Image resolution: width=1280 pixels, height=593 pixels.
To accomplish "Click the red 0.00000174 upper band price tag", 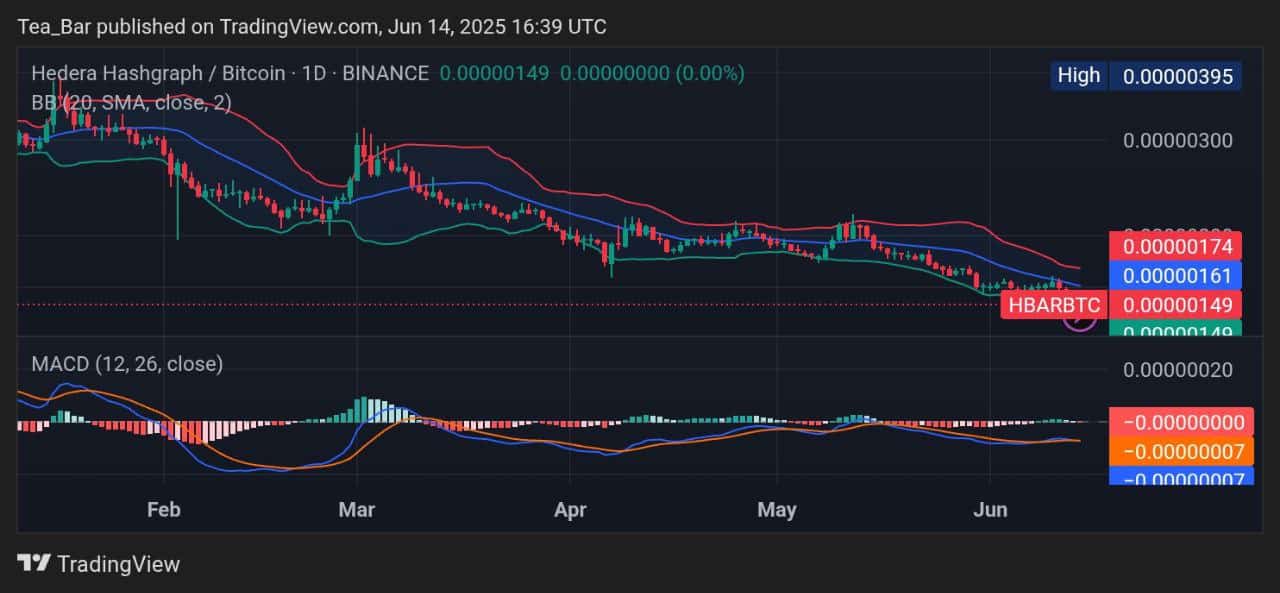I will 1176,245.
